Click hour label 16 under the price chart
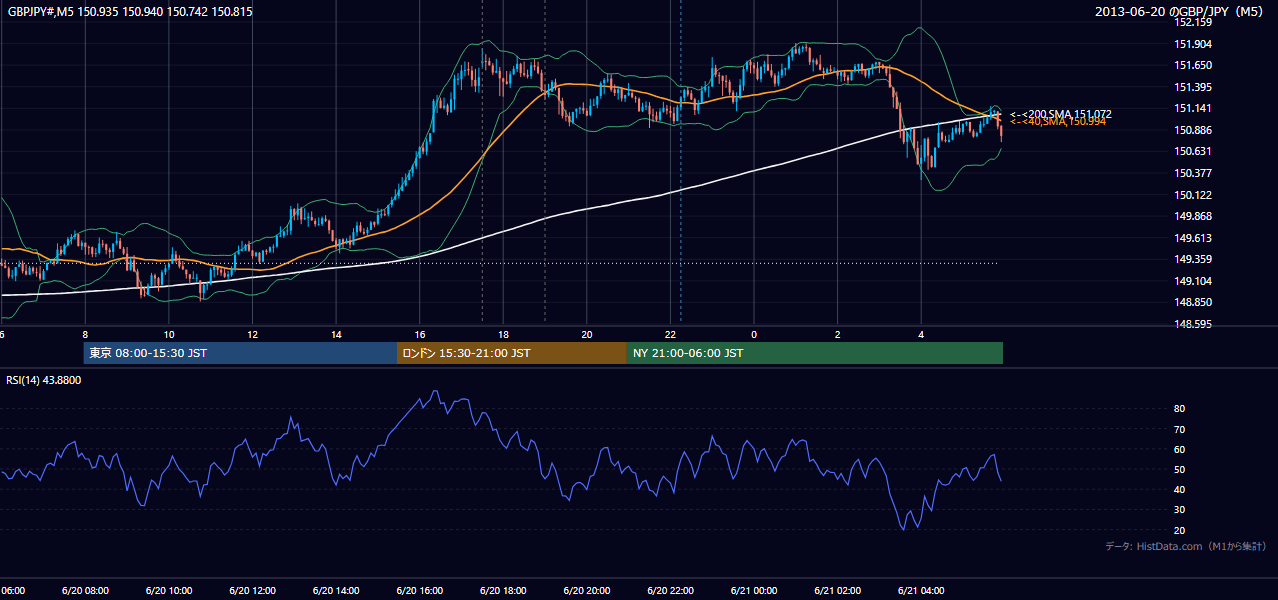The height and width of the screenshot is (600, 1278). click(420, 334)
